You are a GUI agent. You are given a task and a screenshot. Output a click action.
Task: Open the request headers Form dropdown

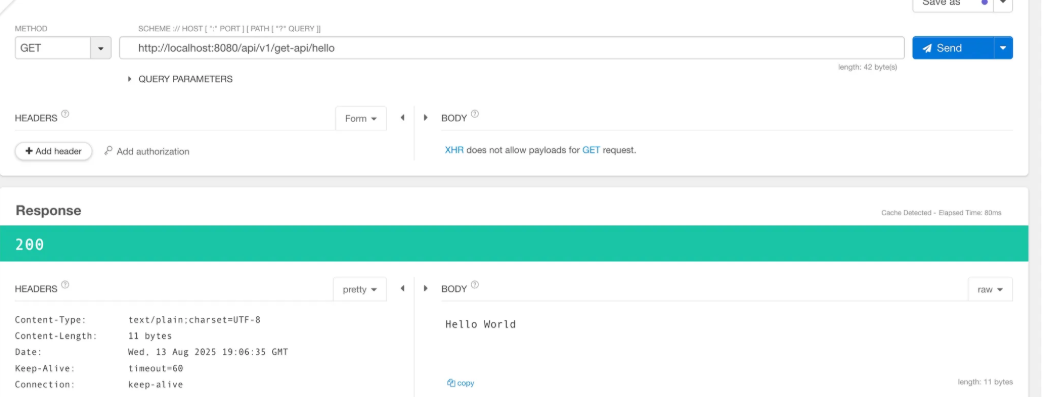(x=361, y=118)
